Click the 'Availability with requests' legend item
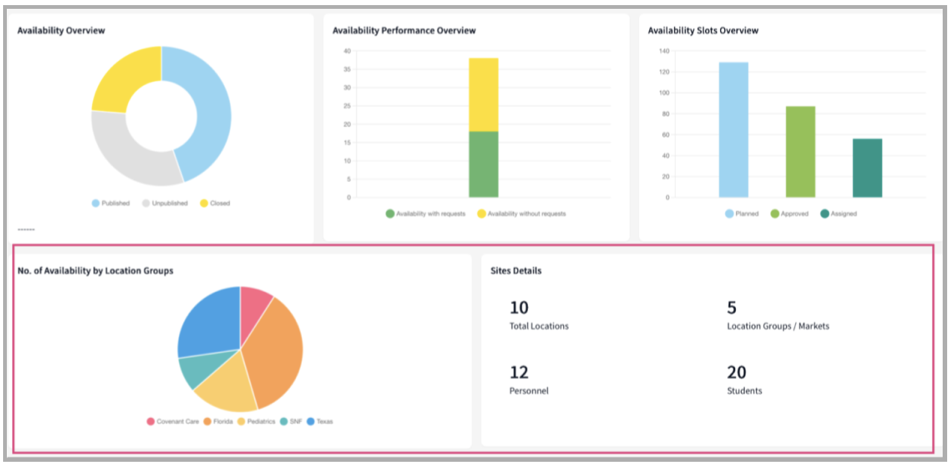This screenshot has width=950, height=468. [426, 213]
